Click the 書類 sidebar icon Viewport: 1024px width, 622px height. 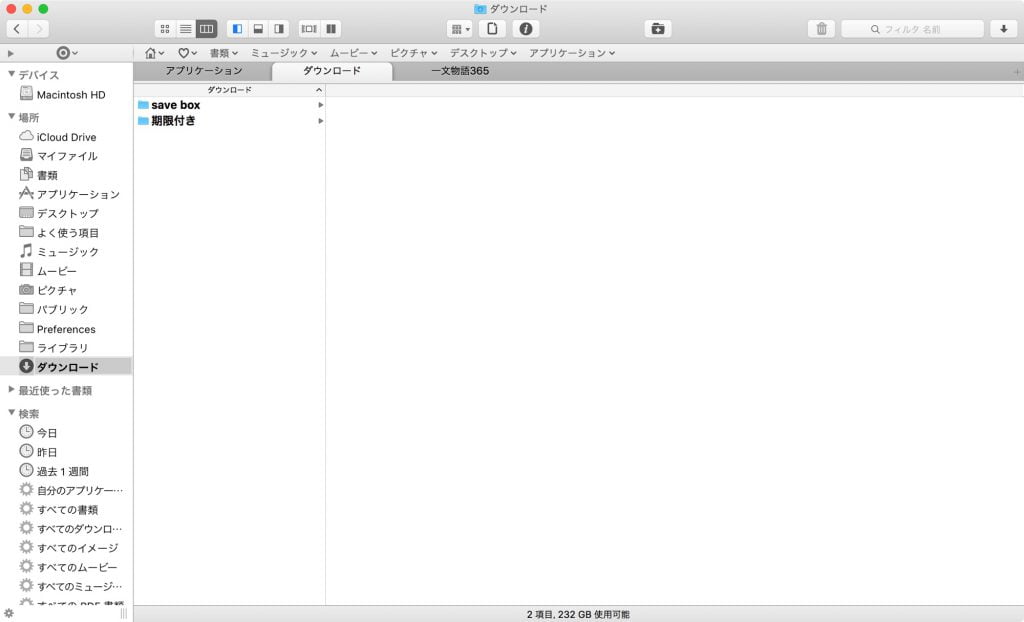26,174
